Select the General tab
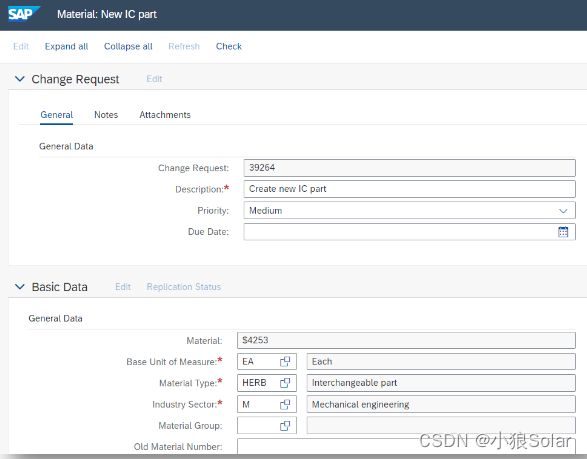 click(57, 115)
